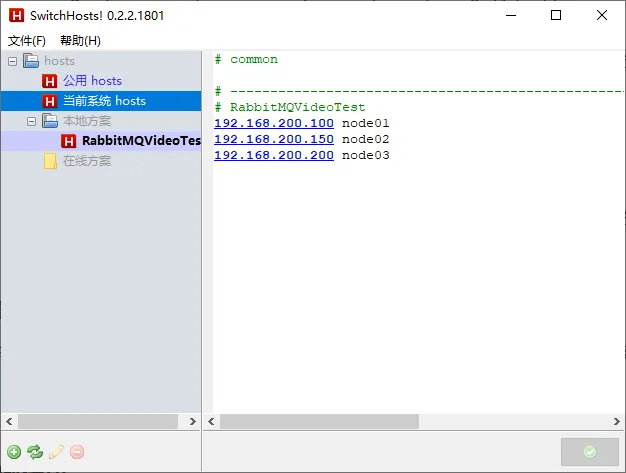
Task: Open the 192.168.200.100 link
Action: (x=273, y=123)
